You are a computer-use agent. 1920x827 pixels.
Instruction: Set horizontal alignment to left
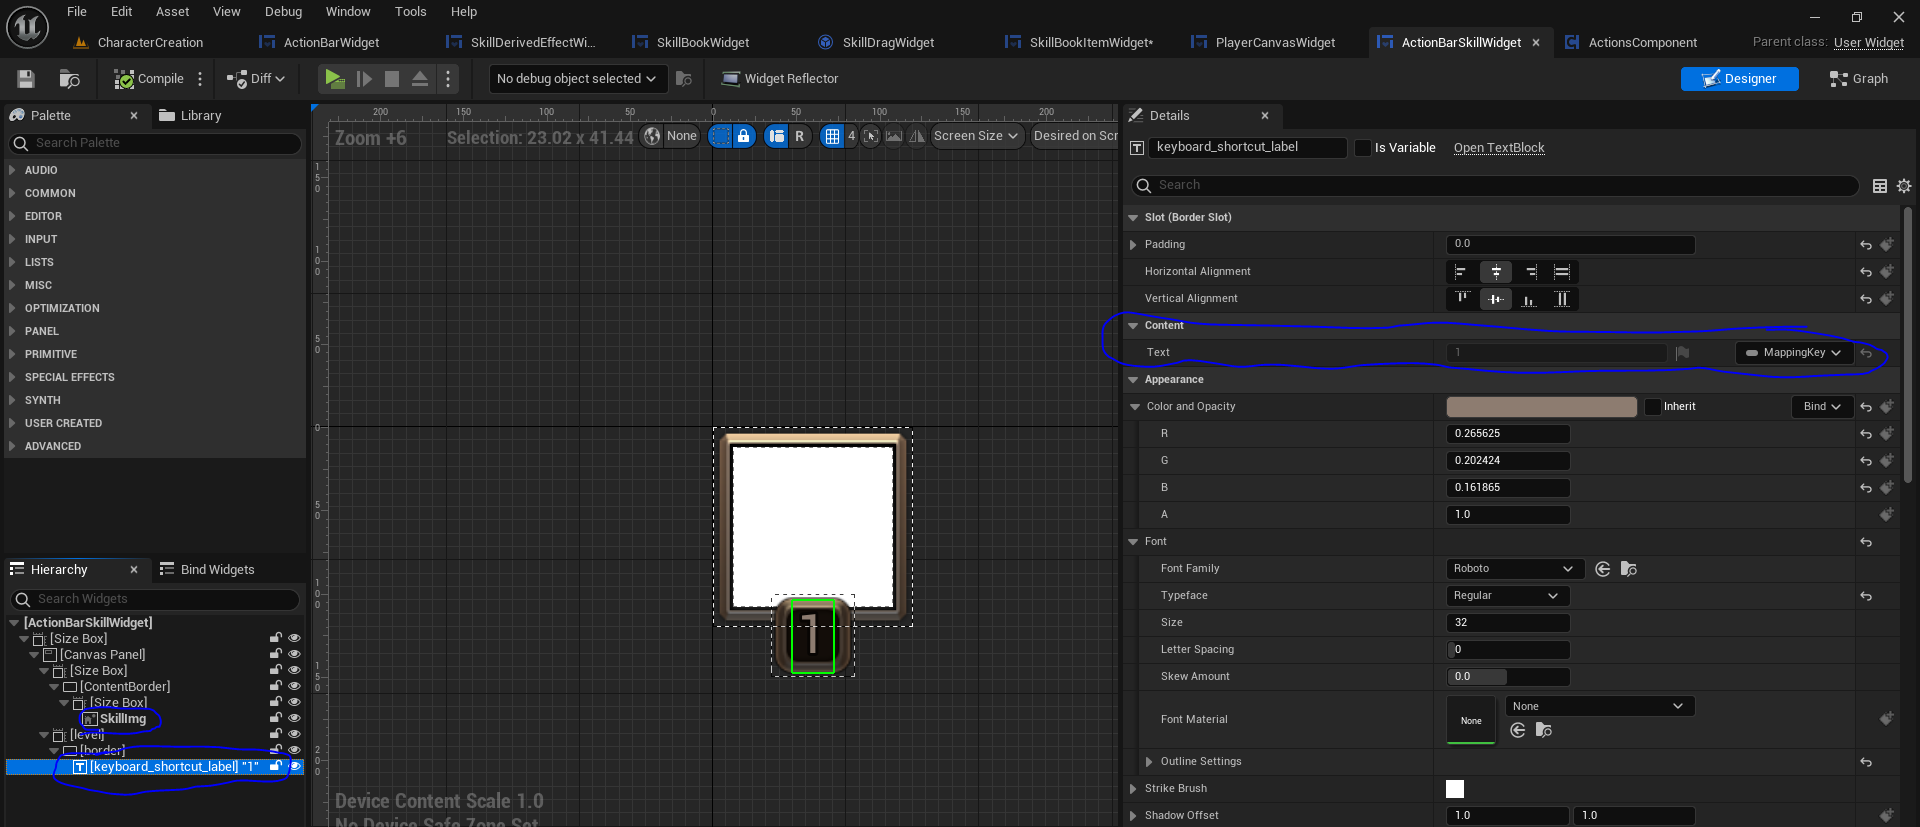click(x=1461, y=272)
